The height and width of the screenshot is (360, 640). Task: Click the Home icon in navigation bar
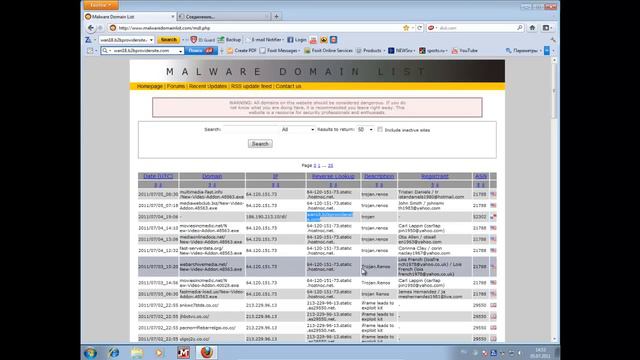(532, 28)
